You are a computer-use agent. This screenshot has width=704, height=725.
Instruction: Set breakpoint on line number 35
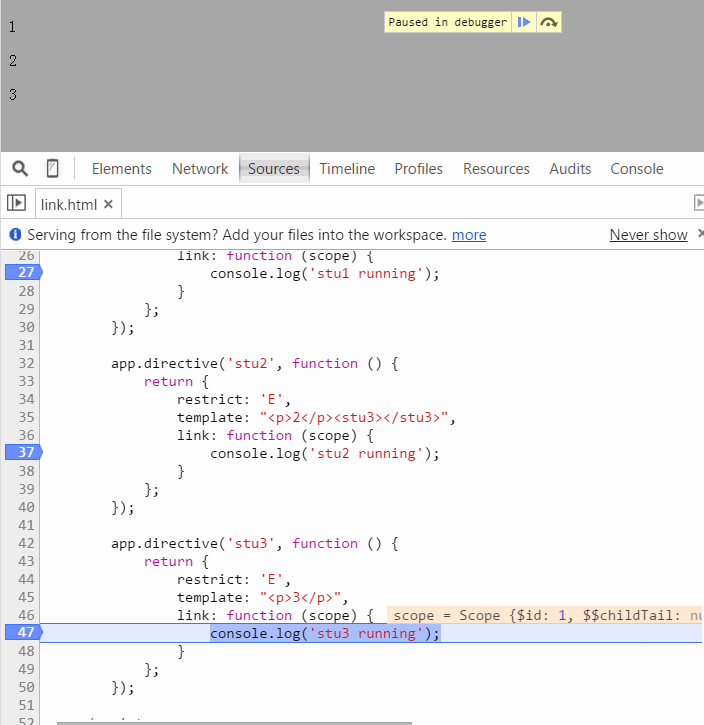(x=26, y=418)
